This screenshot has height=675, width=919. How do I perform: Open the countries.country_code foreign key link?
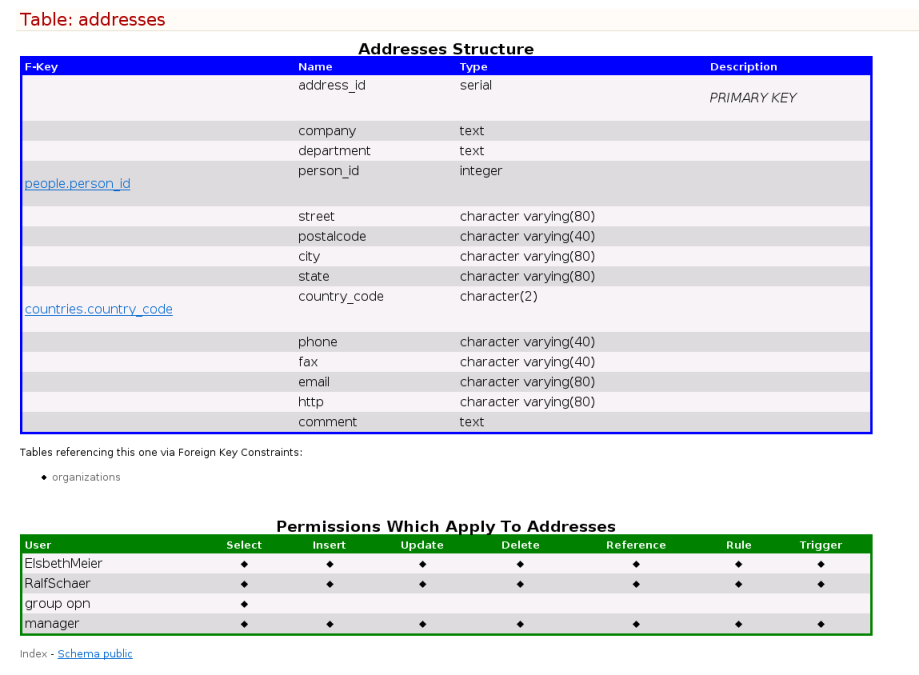98,309
